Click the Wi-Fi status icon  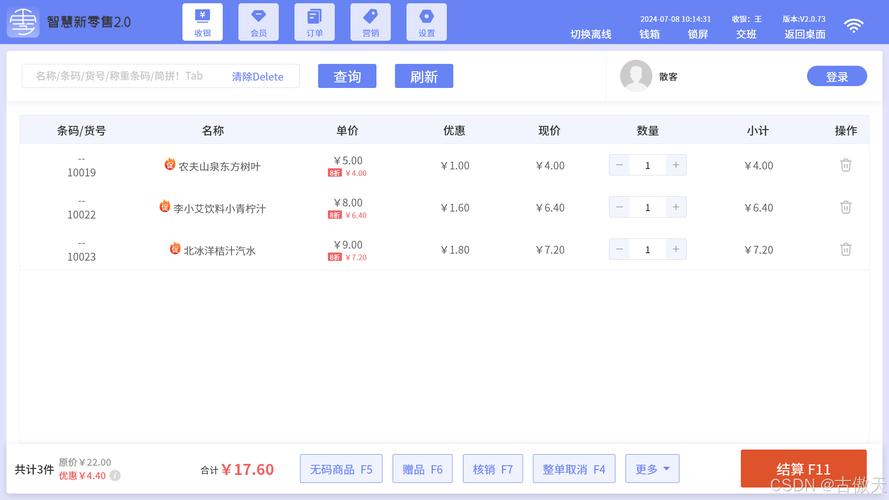click(x=853, y=25)
